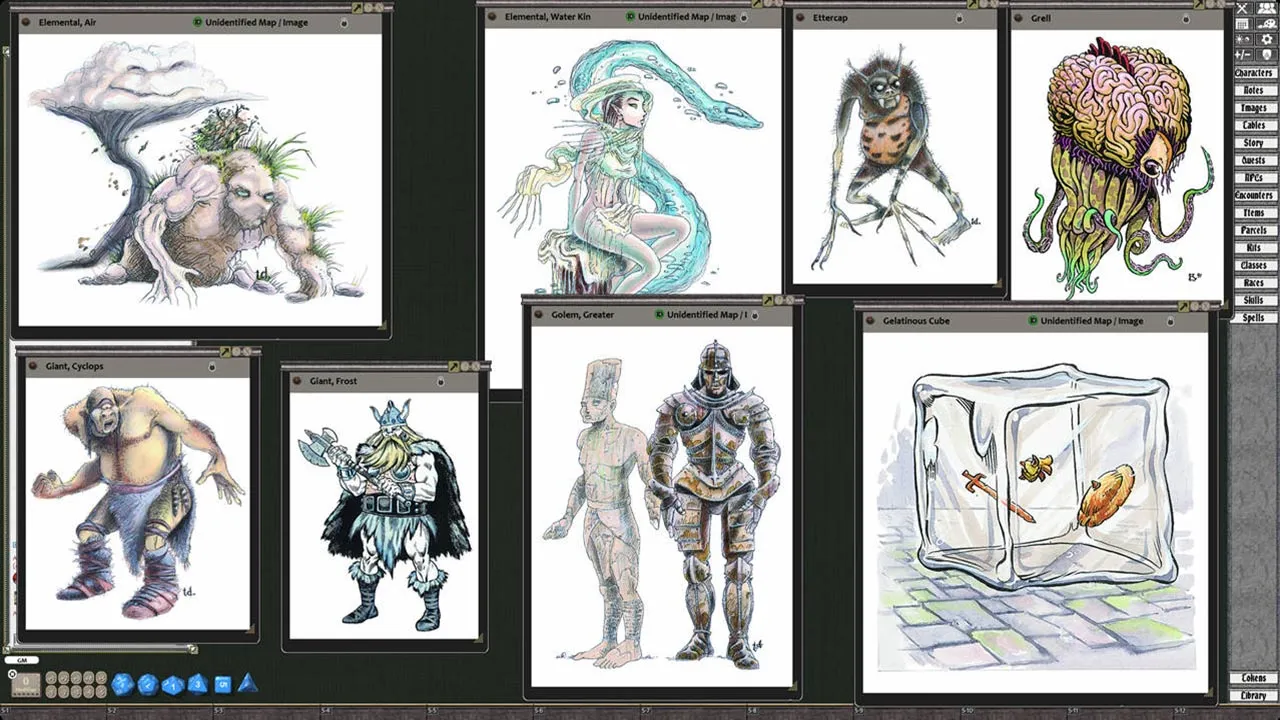Click the link icon left of 'Gelatinous Cube'
Viewport: 1280px width, 720px height.
coord(872,321)
